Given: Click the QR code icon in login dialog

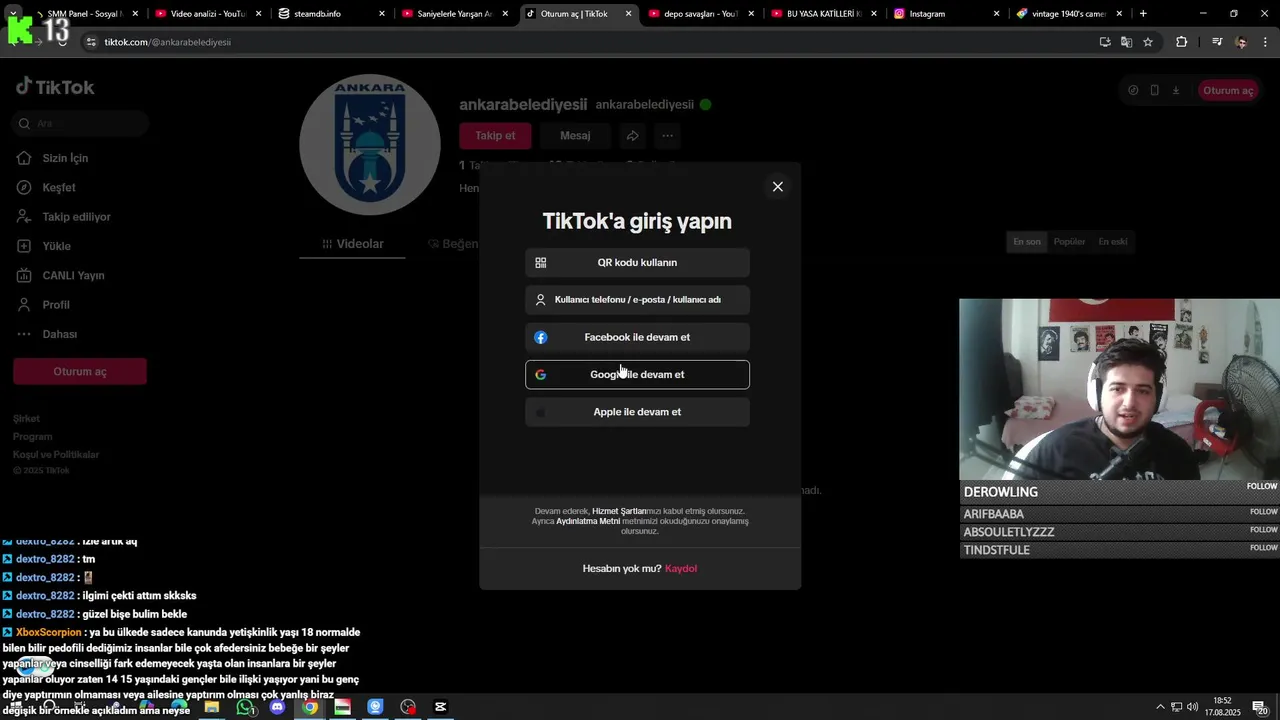Looking at the screenshot, I should click(541, 263).
